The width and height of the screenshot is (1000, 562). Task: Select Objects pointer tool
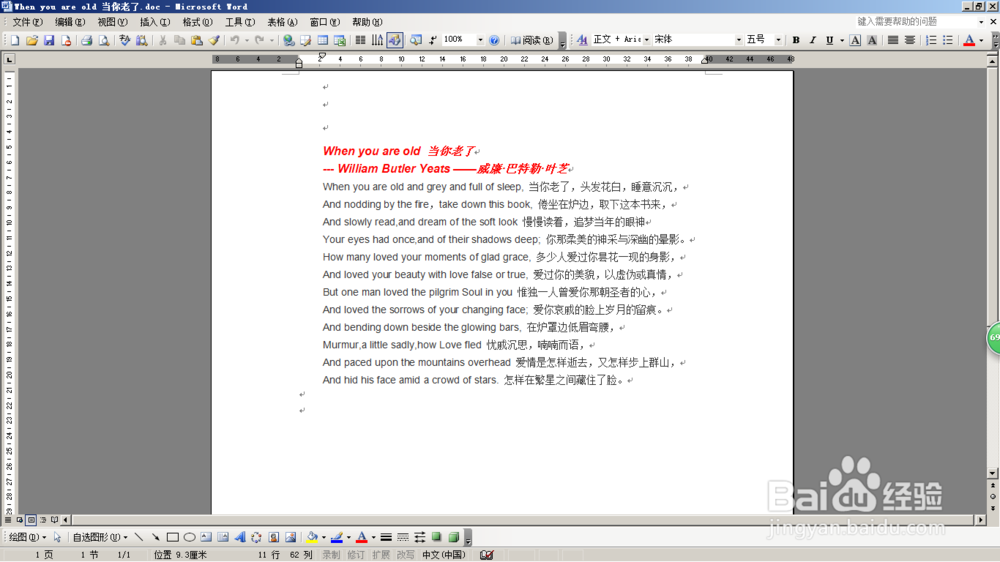[x=57, y=537]
